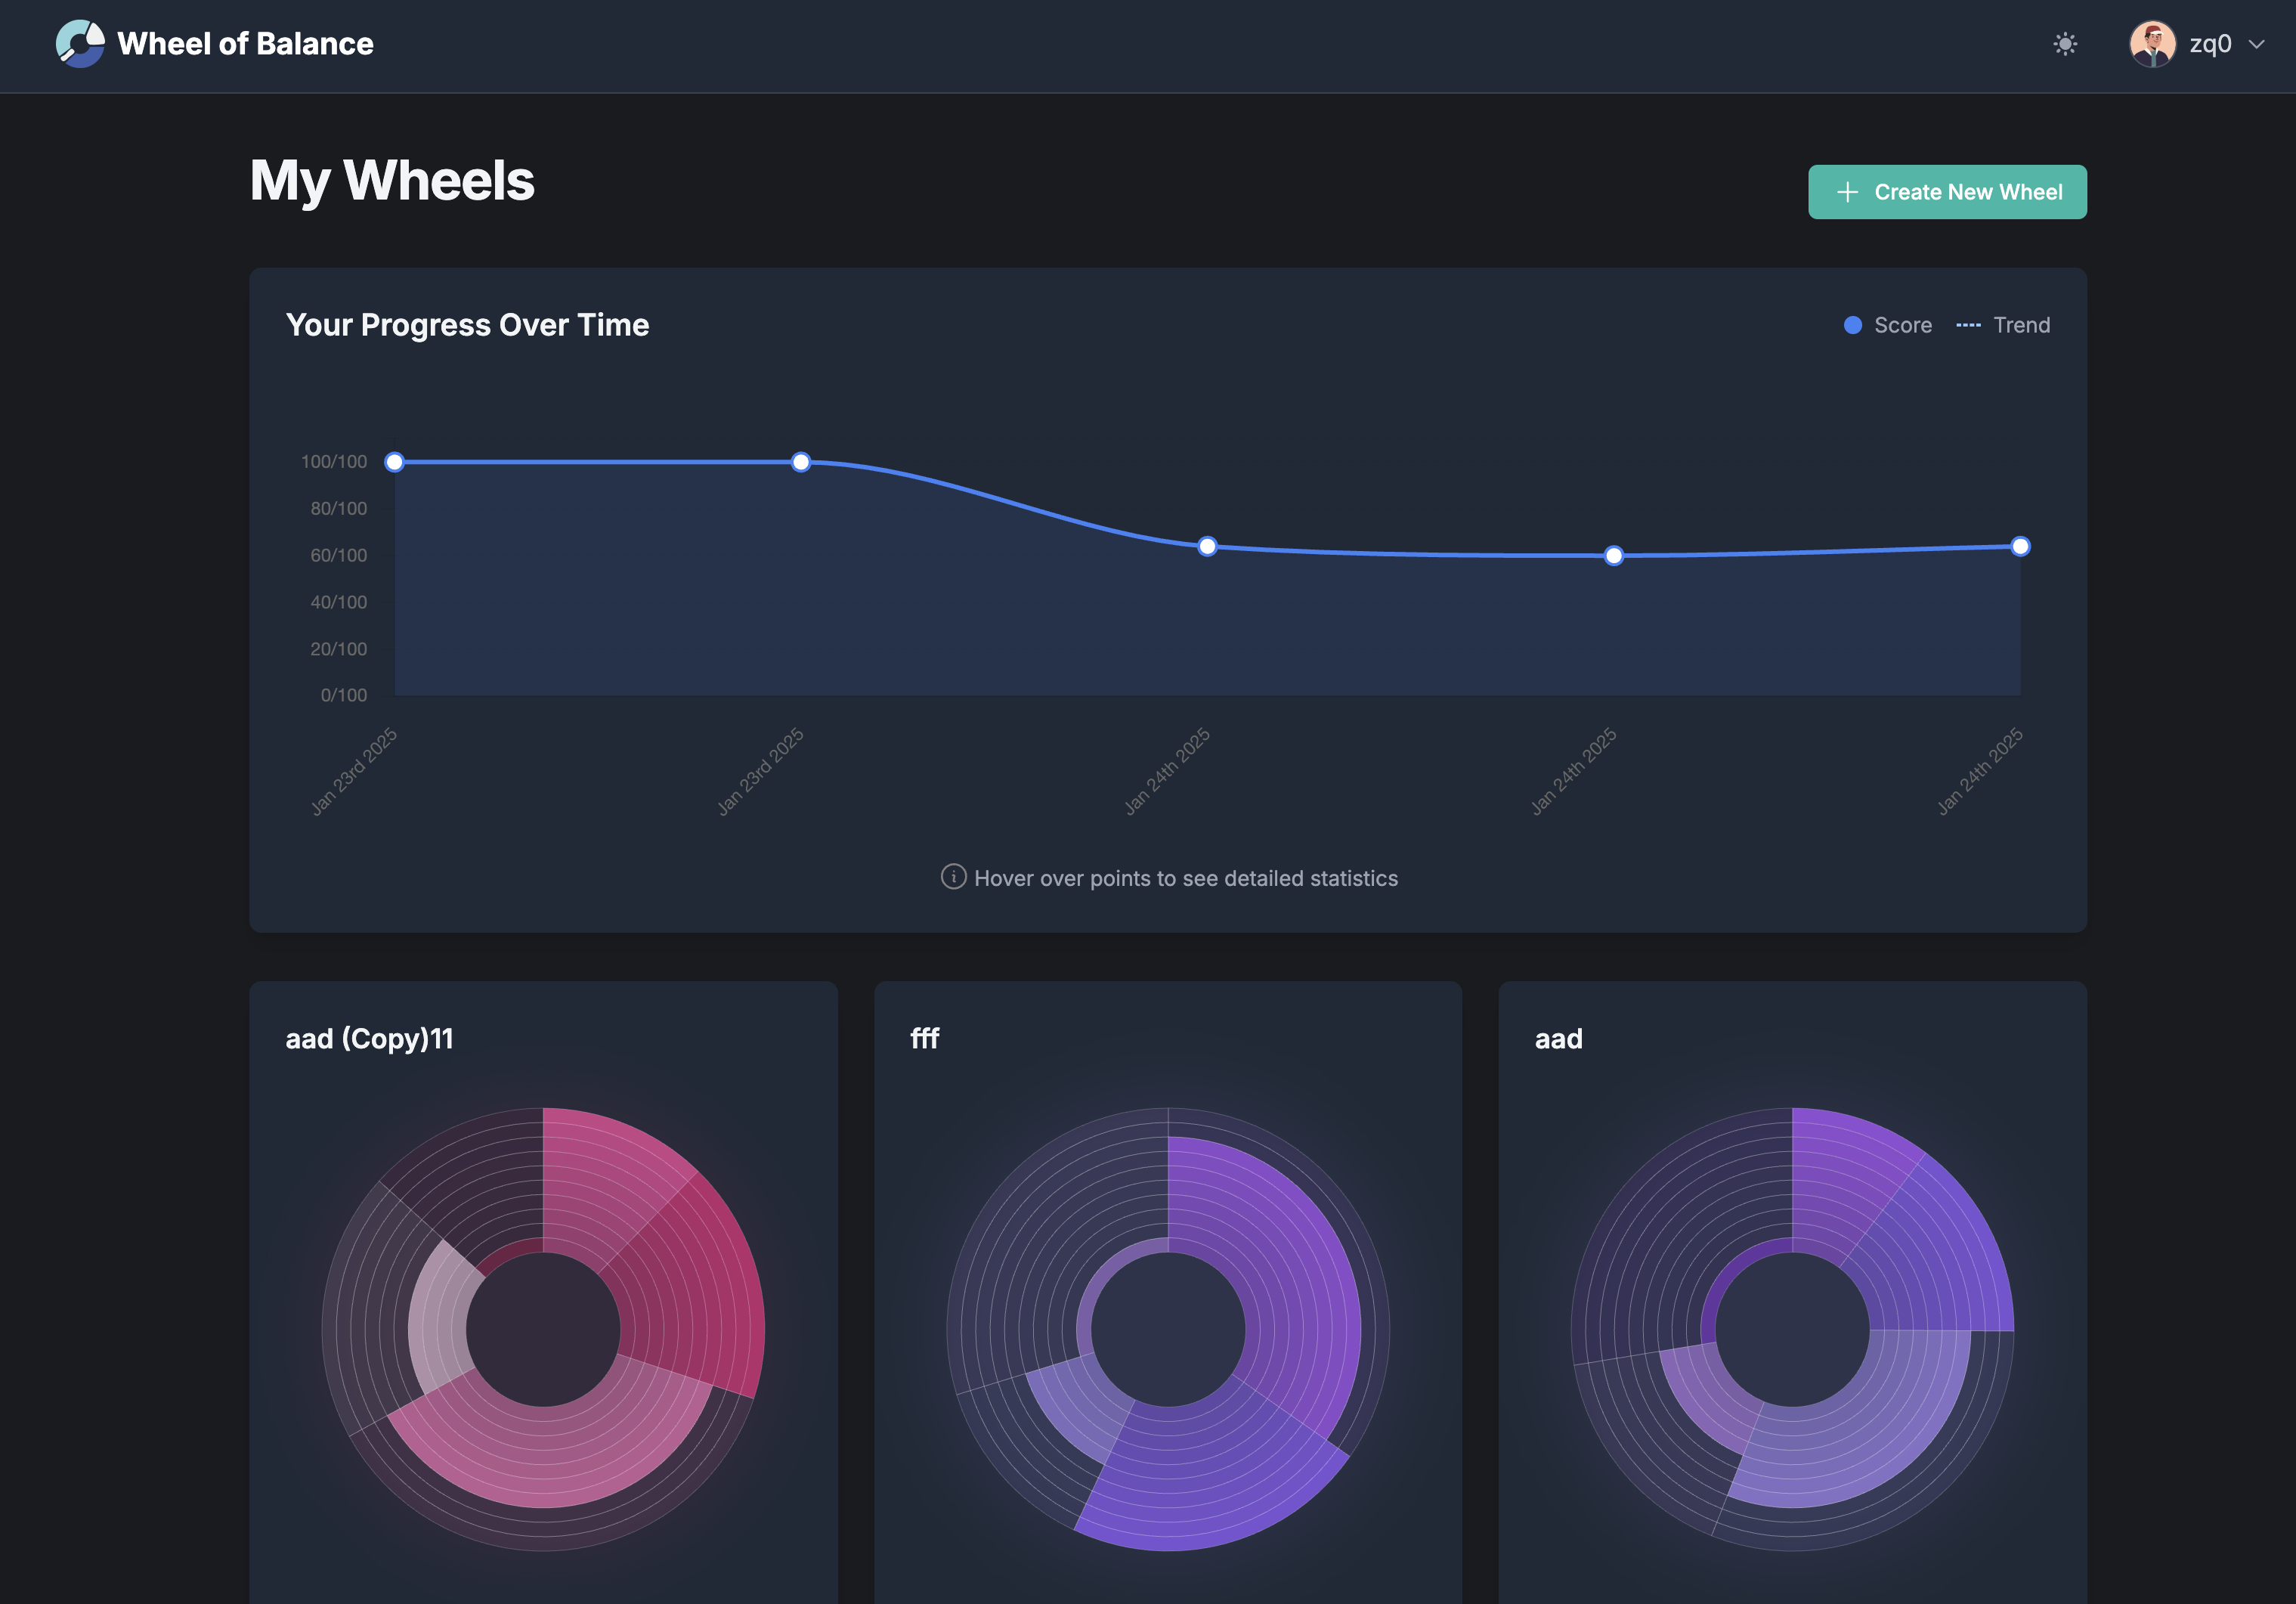Viewport: 2296px width, 1604px height.
Task: Click the user avatar in the header
Action: pyautogui.click(x=2152, y=44)
